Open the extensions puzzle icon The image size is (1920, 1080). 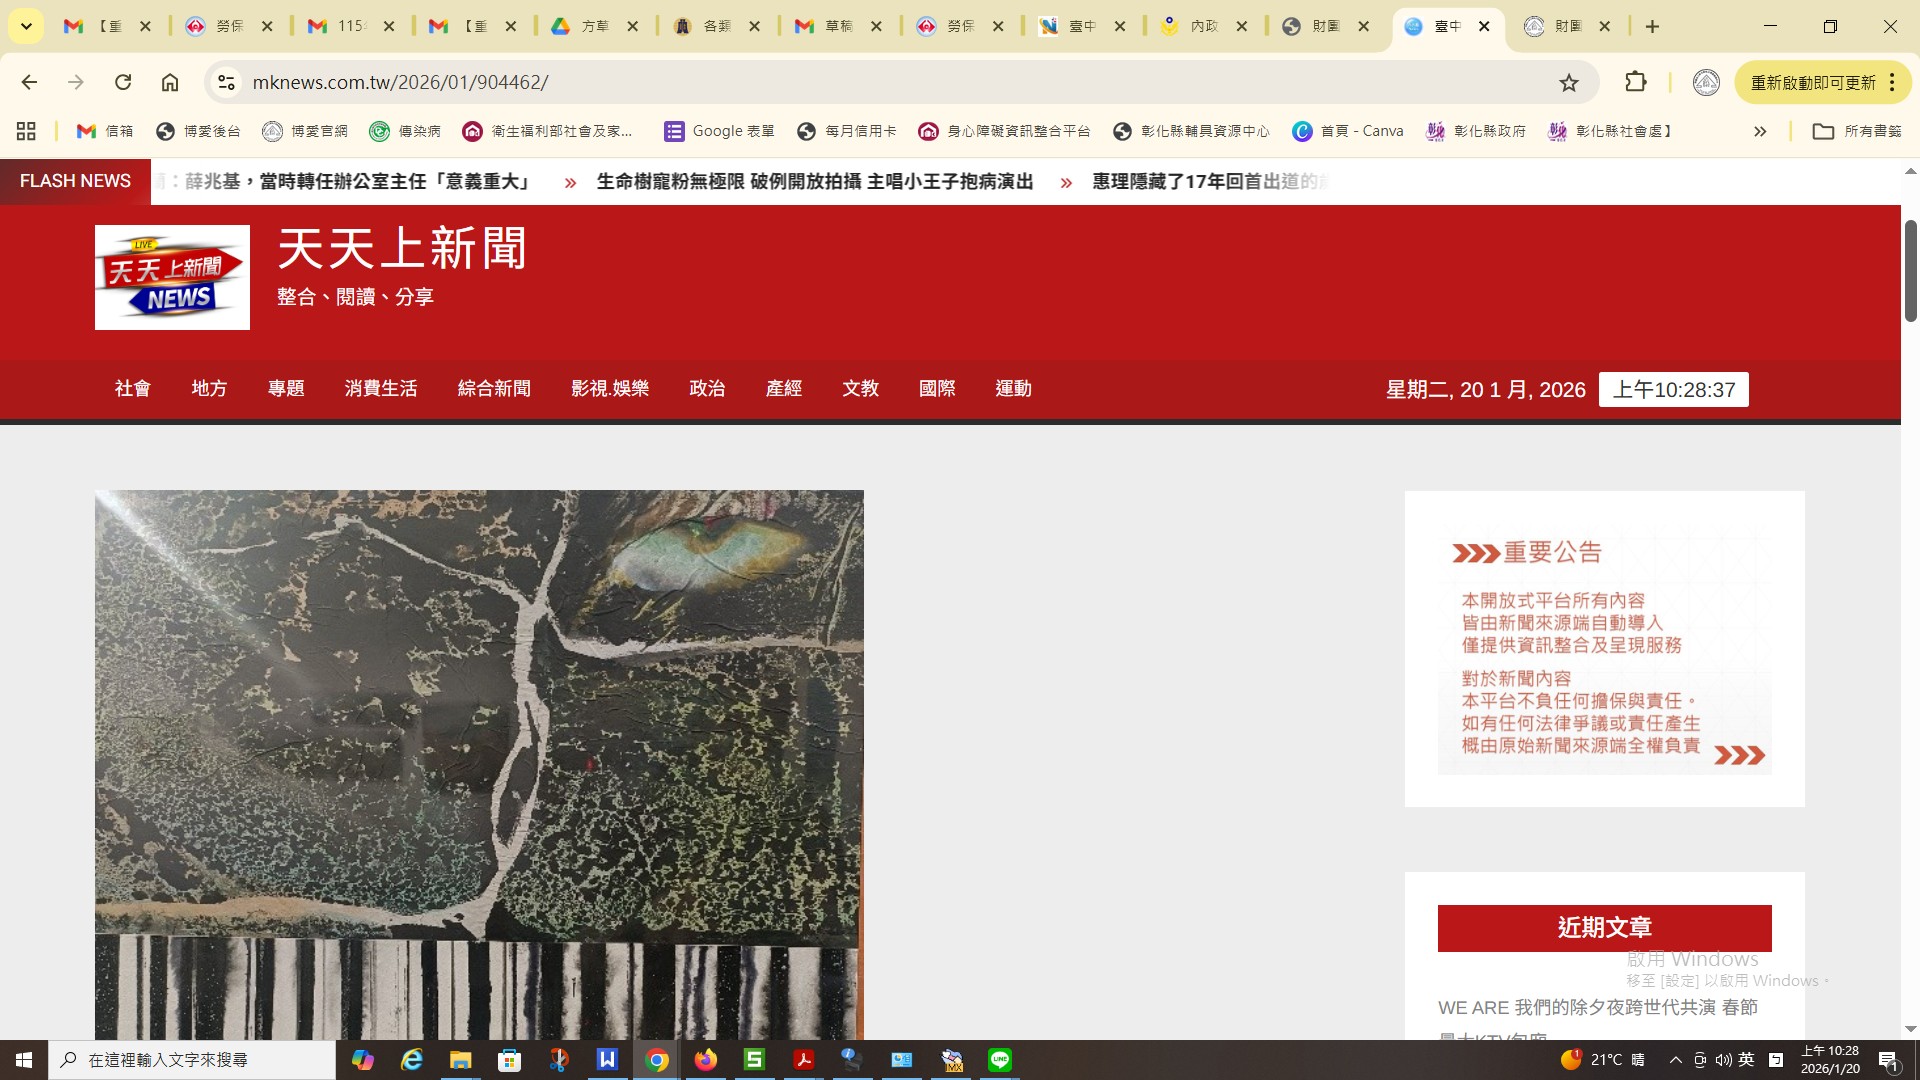click(x=1635, y=82)
